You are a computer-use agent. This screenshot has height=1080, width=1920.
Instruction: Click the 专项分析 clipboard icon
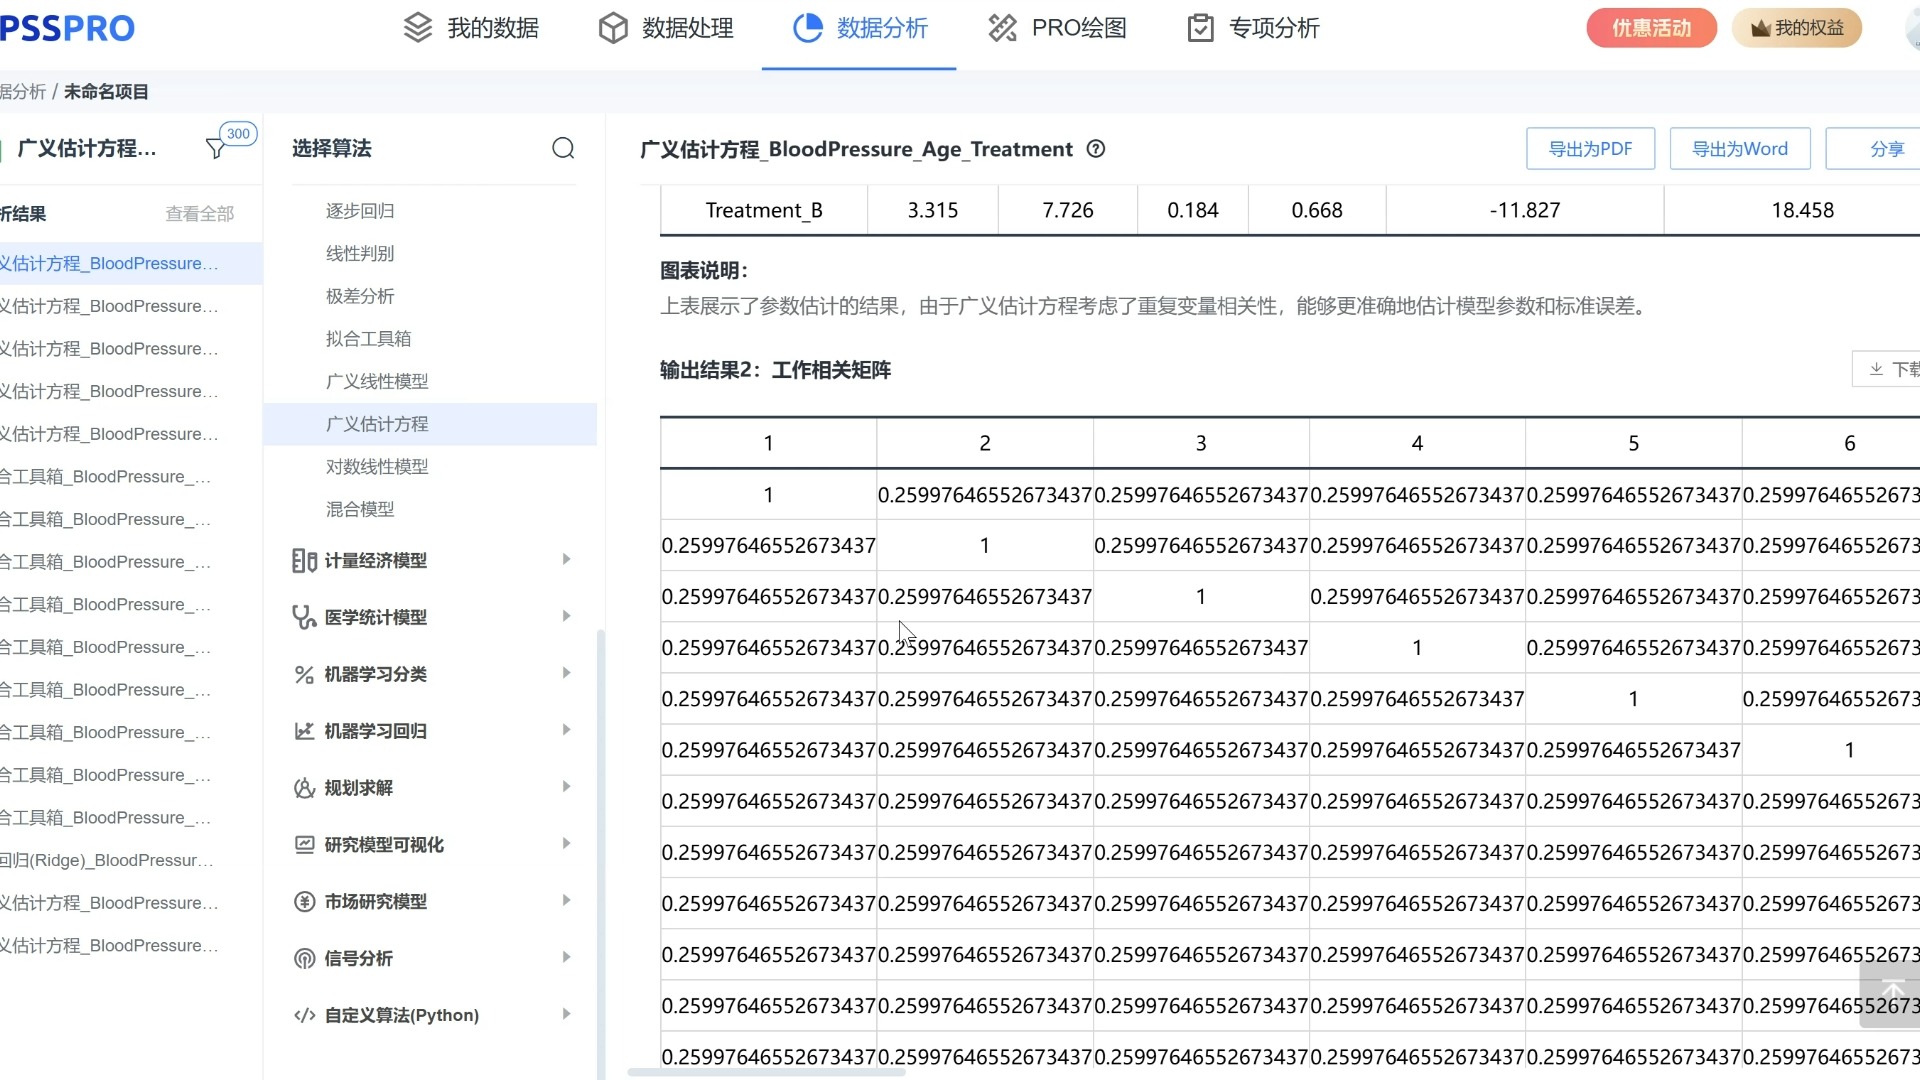point(1200,28)
